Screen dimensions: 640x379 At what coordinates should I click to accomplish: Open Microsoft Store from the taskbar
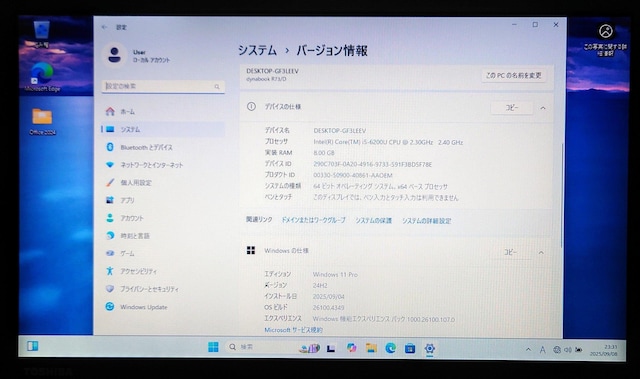point(410,348)
